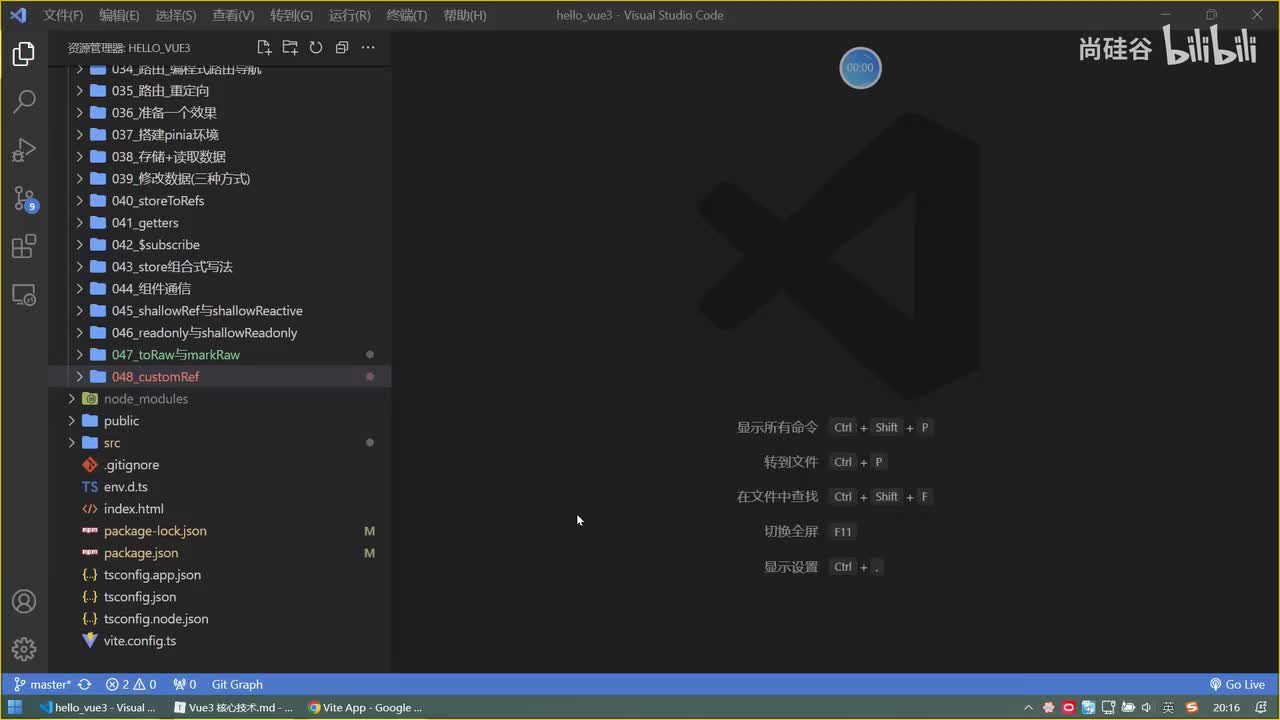Start Go Live server
1280x720 pixels.
click(1237, 684)
